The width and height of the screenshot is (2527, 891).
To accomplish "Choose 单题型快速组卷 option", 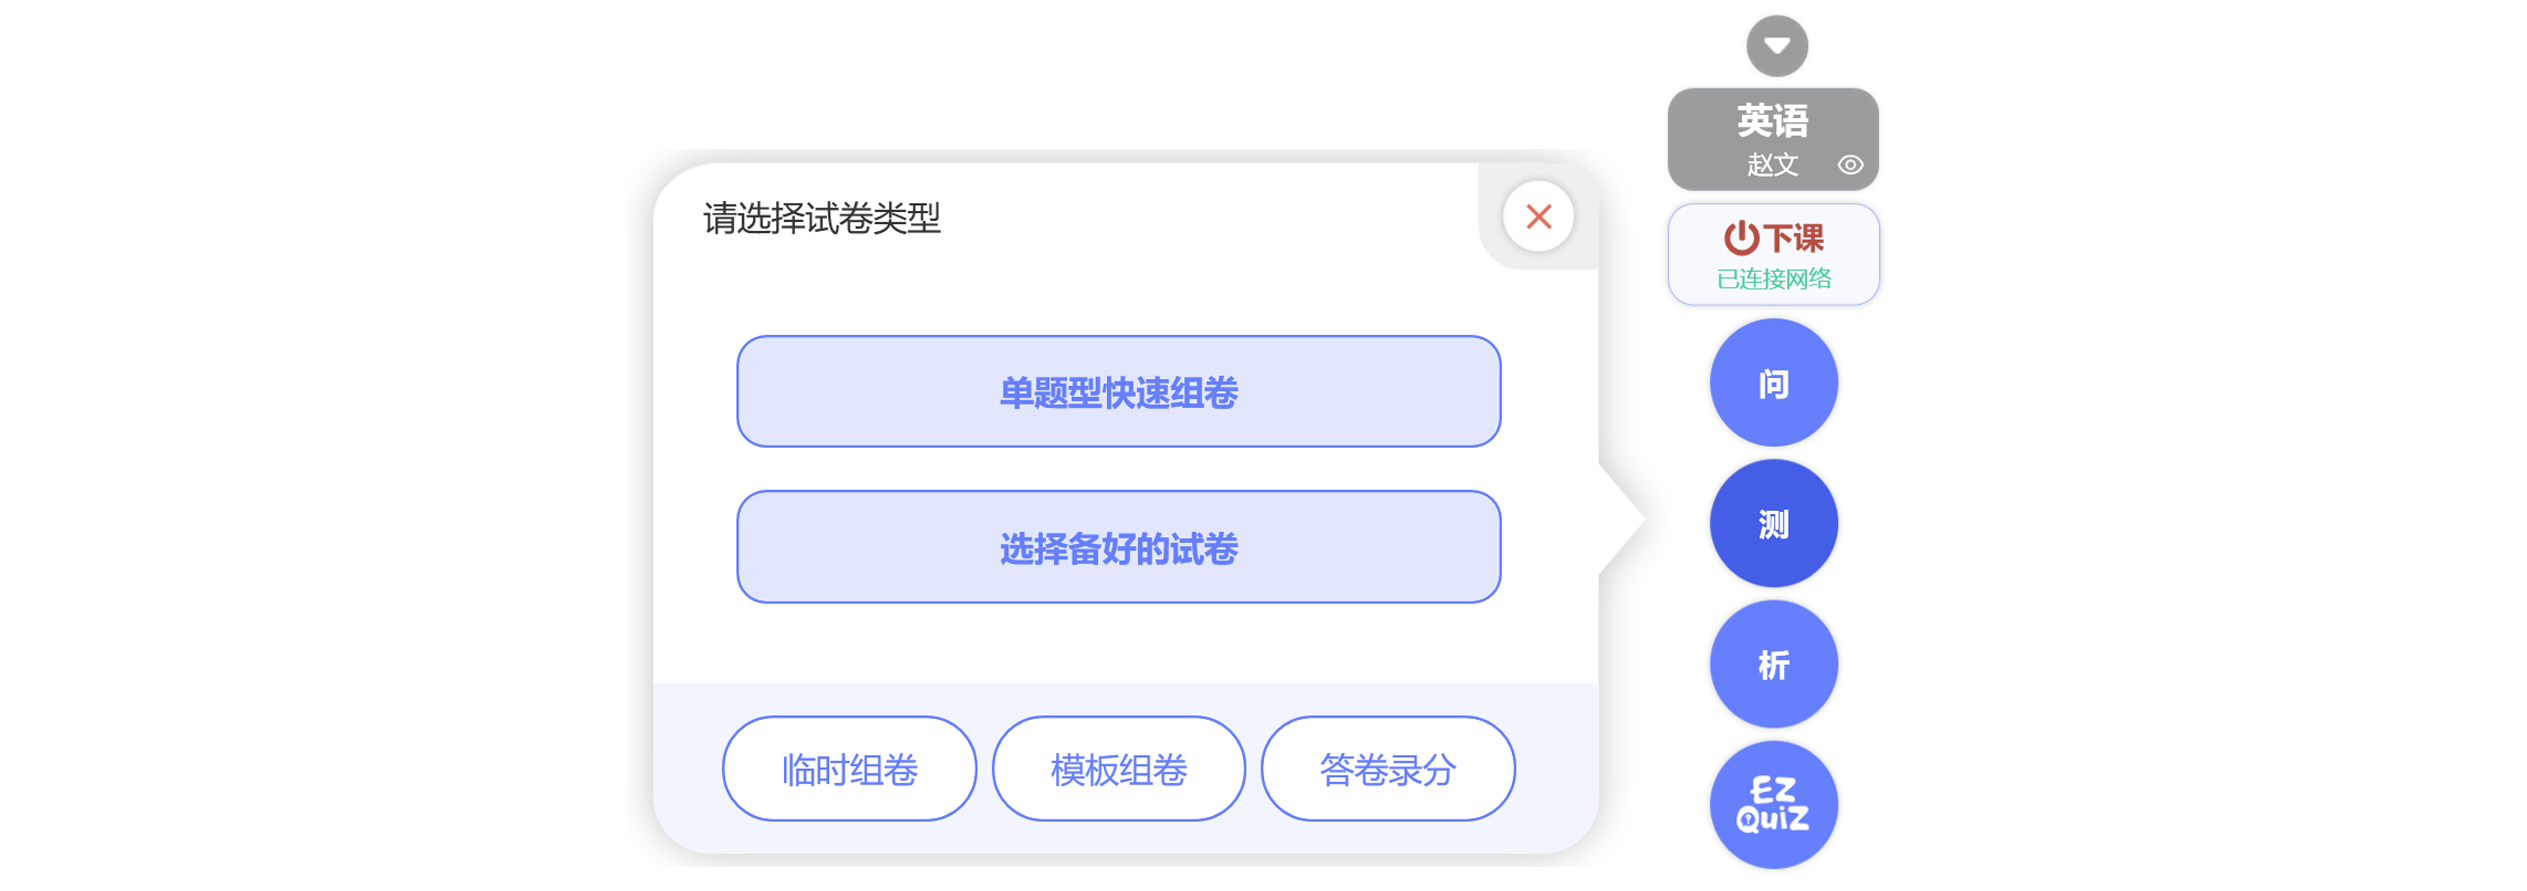I will coord(1118,392).
